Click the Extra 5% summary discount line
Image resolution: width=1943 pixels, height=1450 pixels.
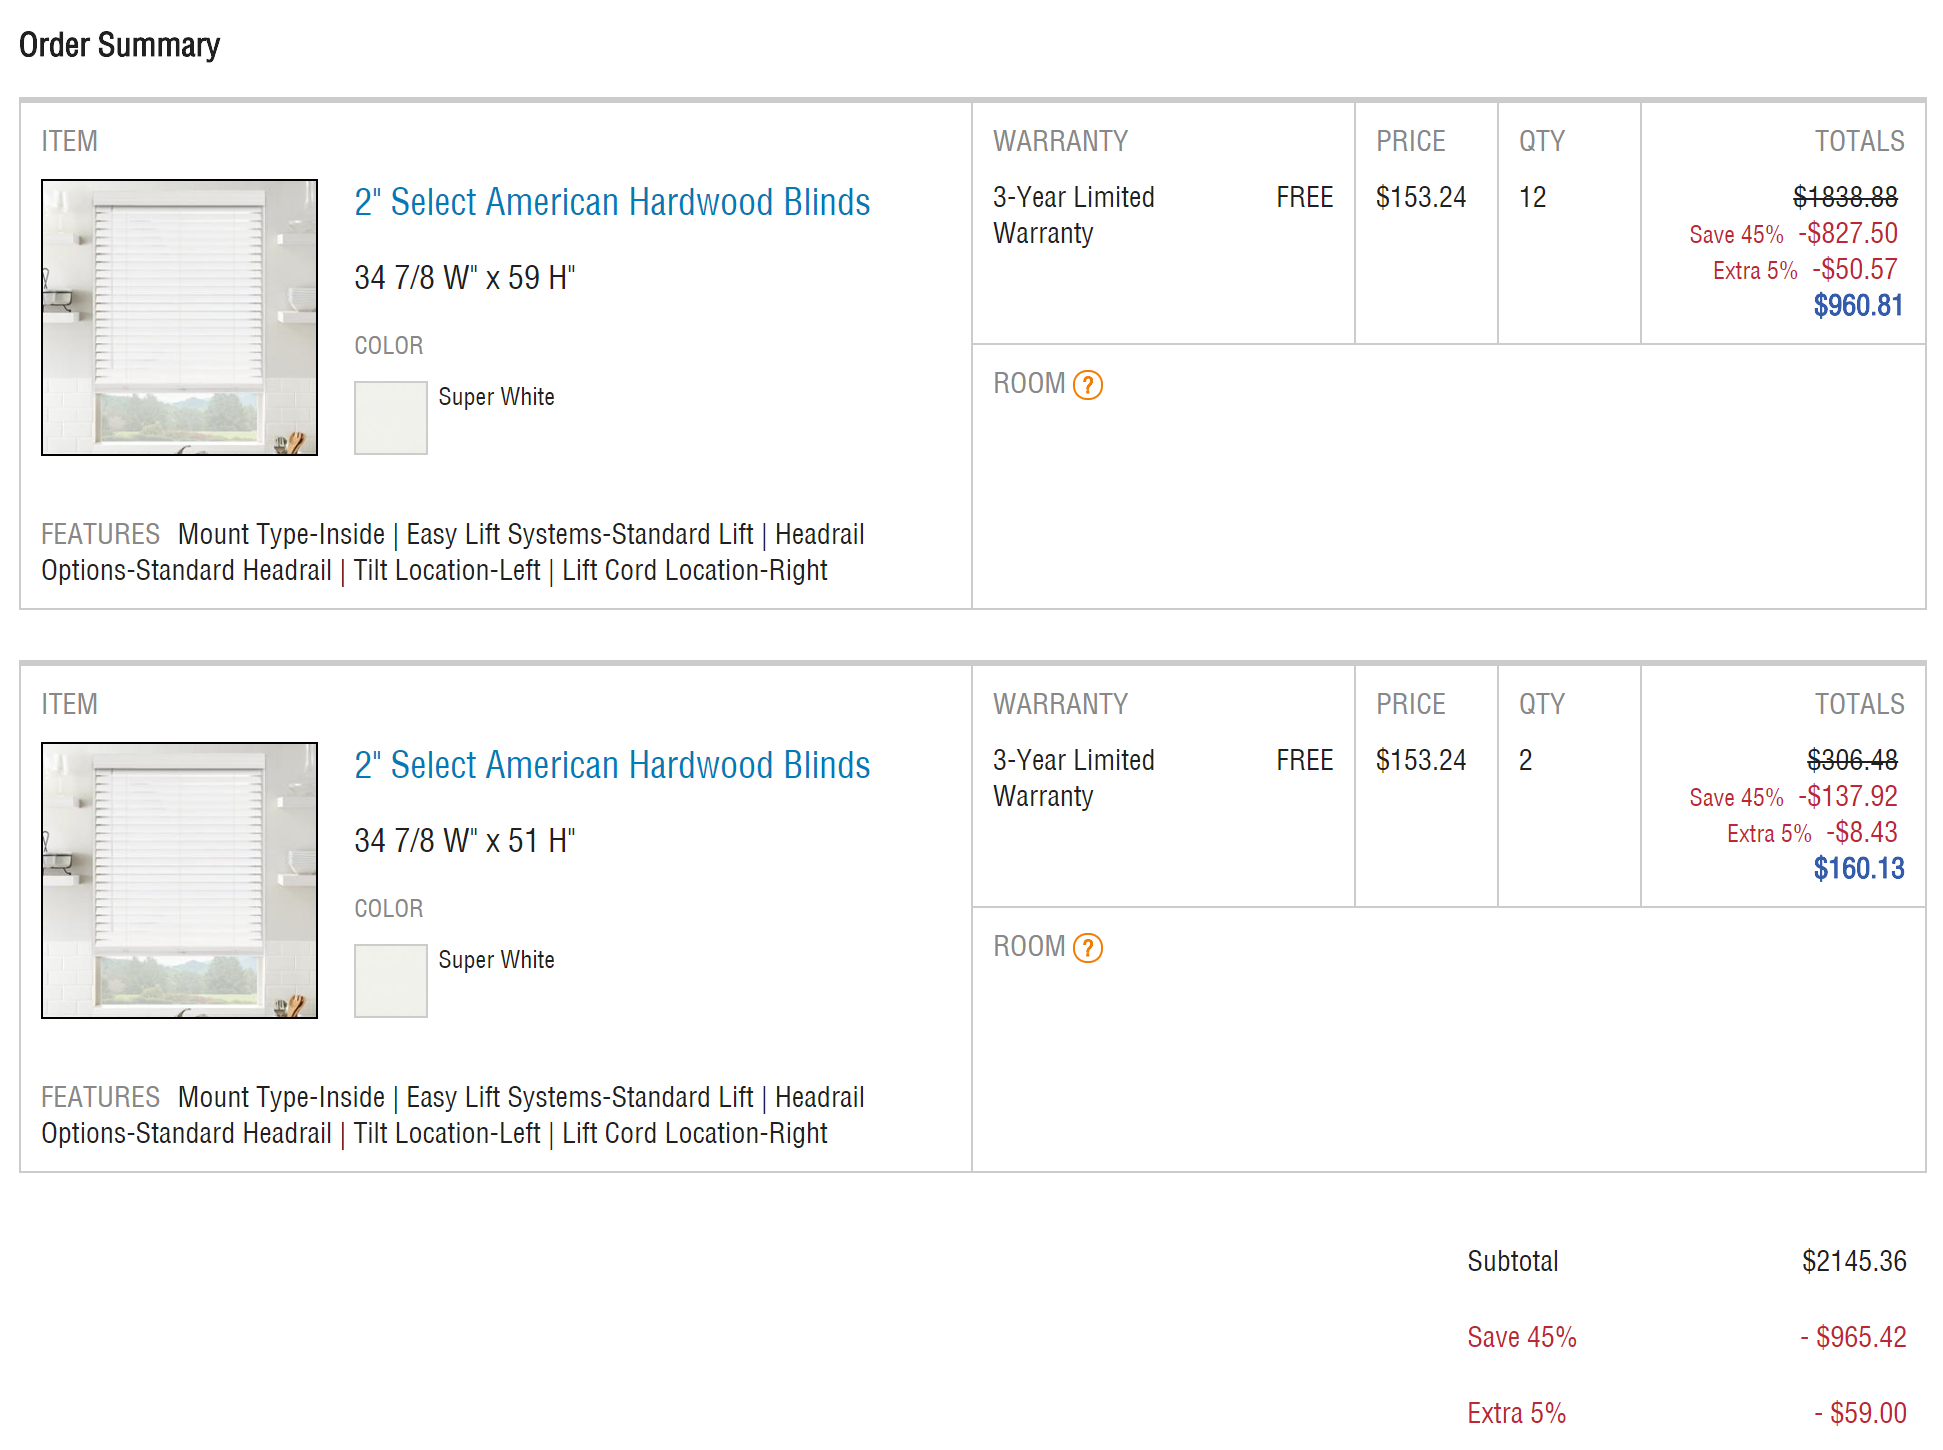point(1686,1413)
